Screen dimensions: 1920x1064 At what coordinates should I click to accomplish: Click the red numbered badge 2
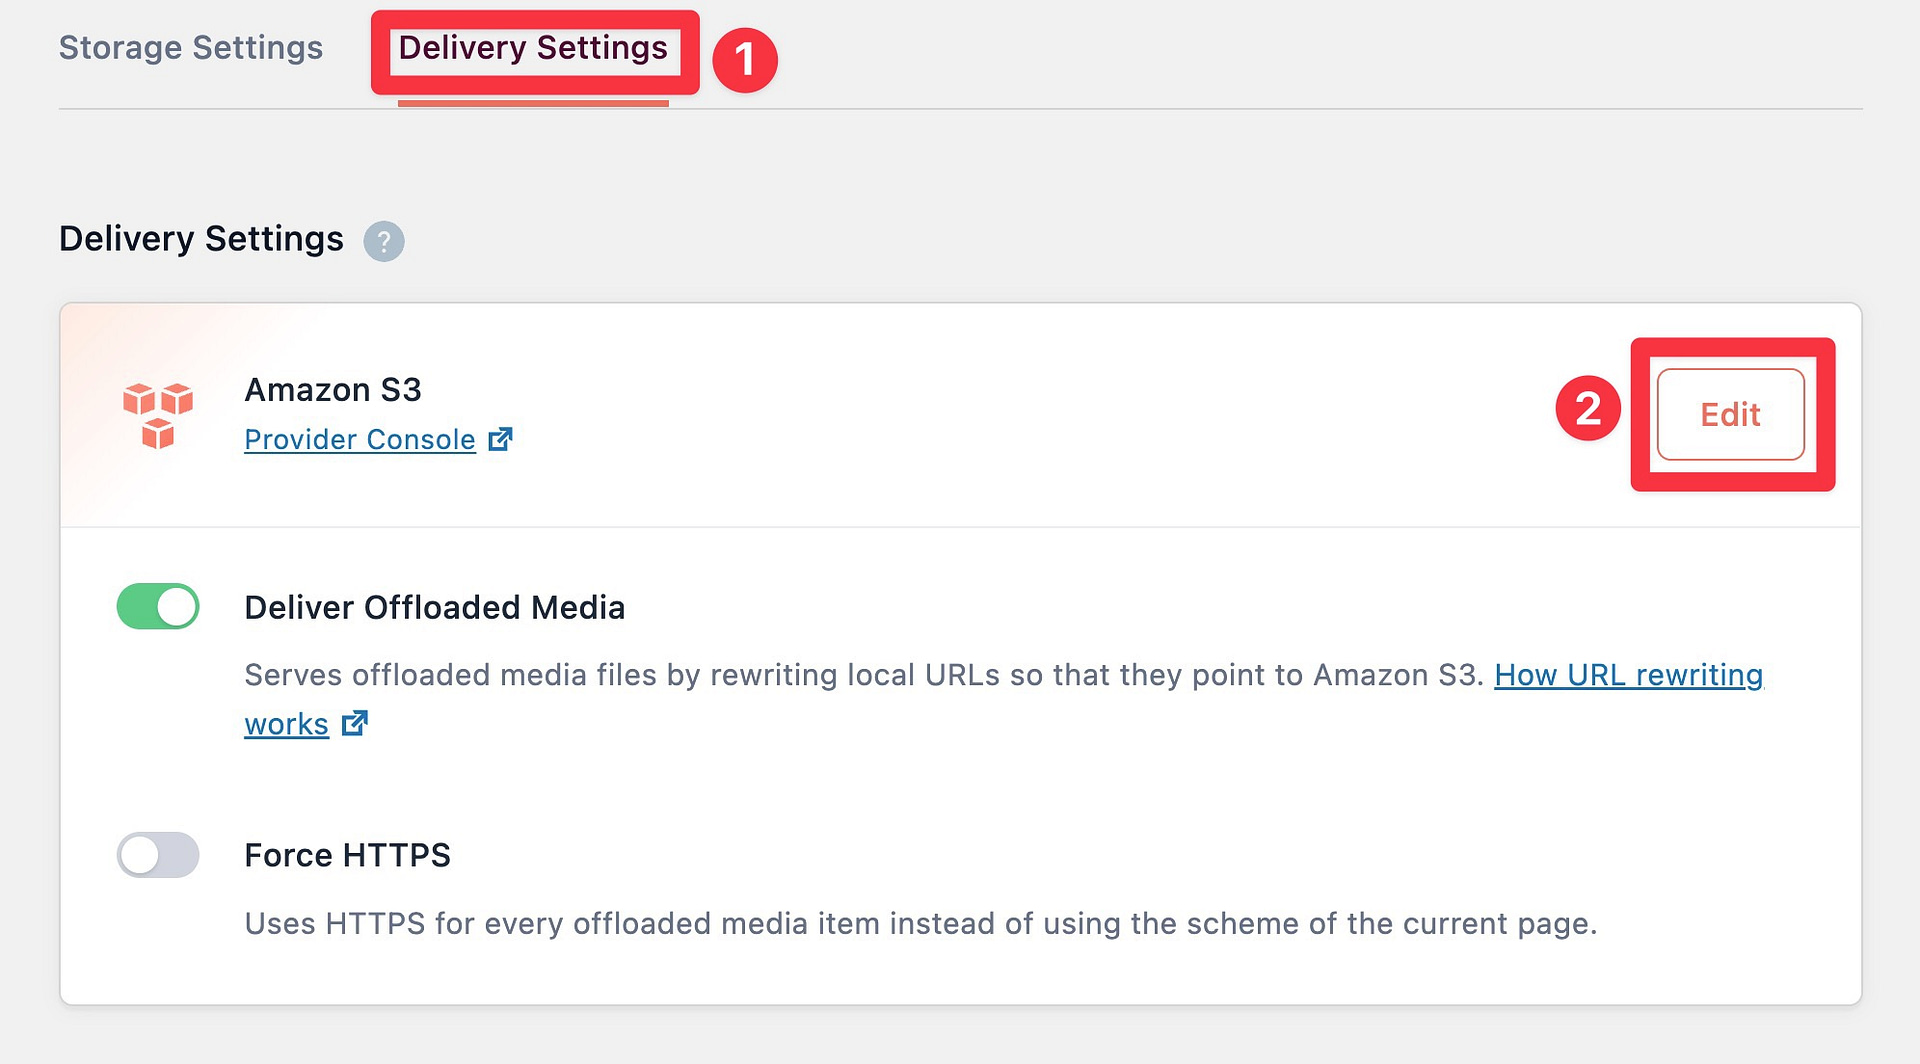(x=1589, y=409)
